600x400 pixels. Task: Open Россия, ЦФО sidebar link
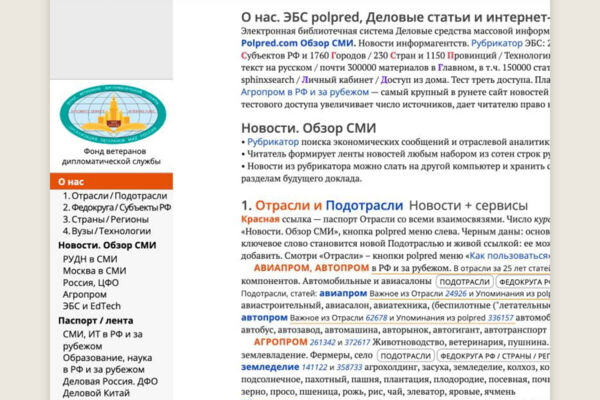91,282
